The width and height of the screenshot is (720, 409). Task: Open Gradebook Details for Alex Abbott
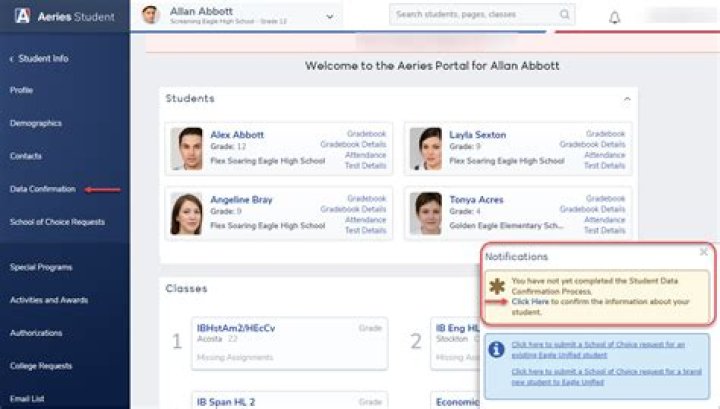point(353,144)
